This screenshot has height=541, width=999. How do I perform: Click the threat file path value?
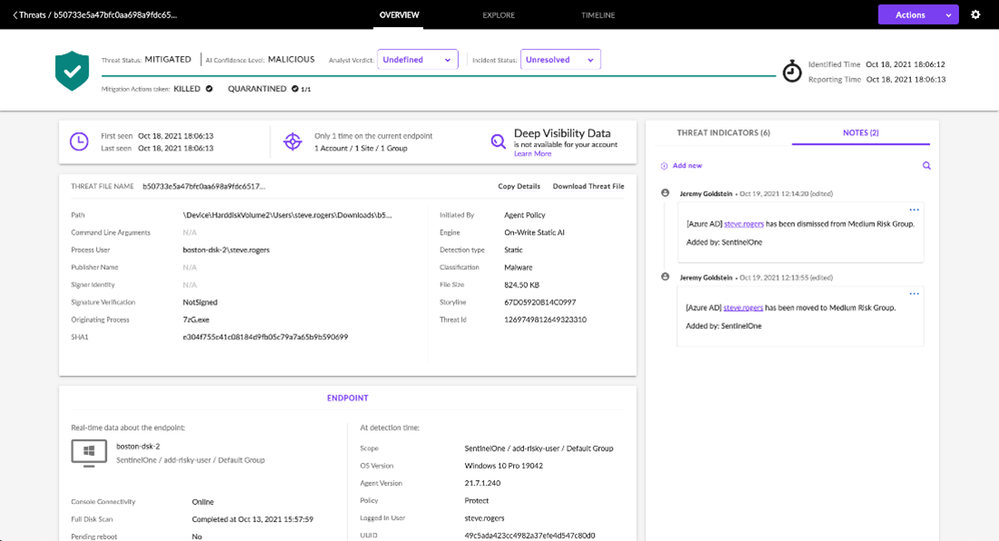tap(287, 215)
